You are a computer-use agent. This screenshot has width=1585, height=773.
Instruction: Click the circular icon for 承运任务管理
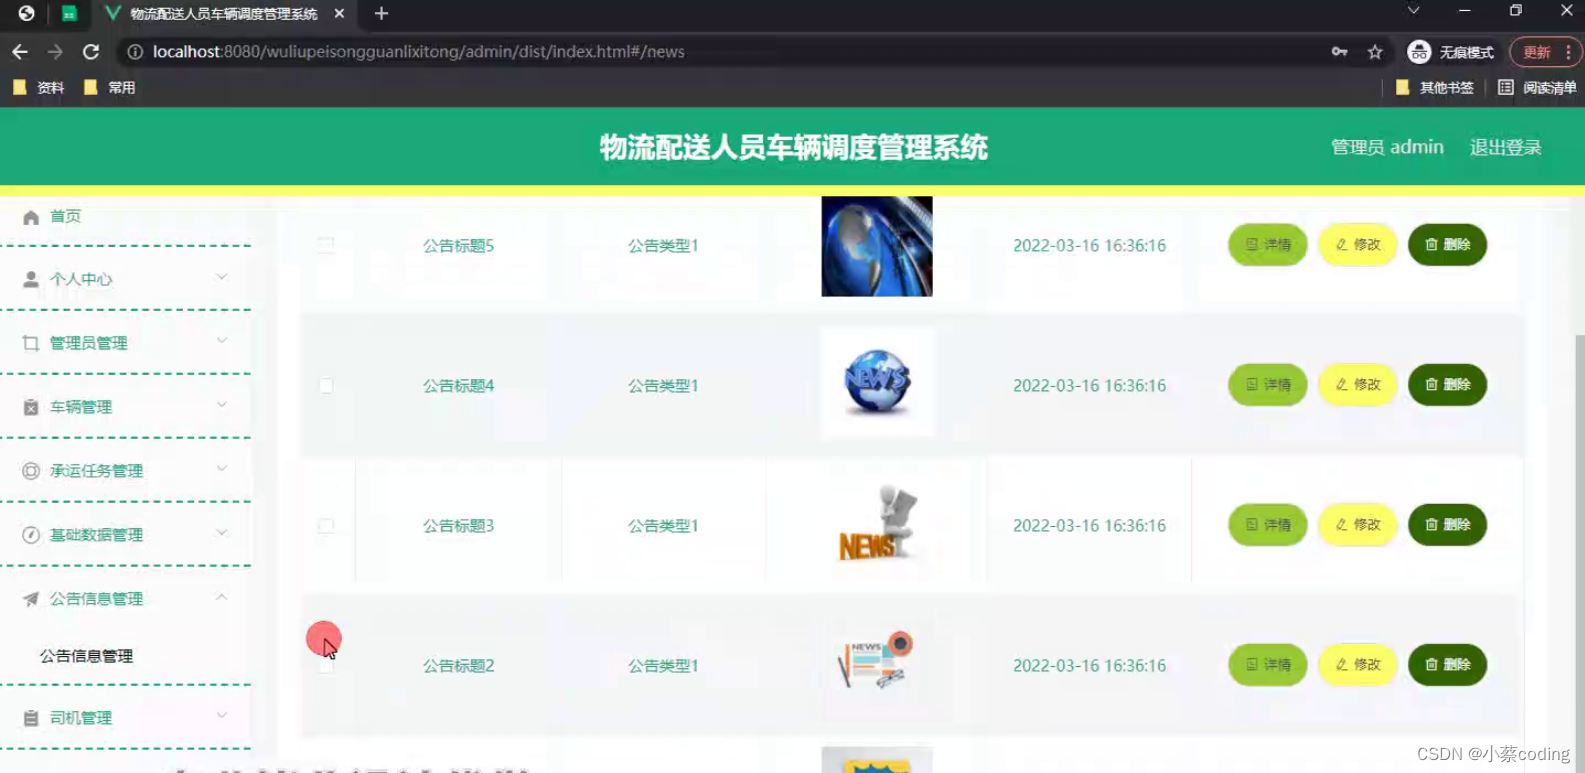[x=31, y=471]
